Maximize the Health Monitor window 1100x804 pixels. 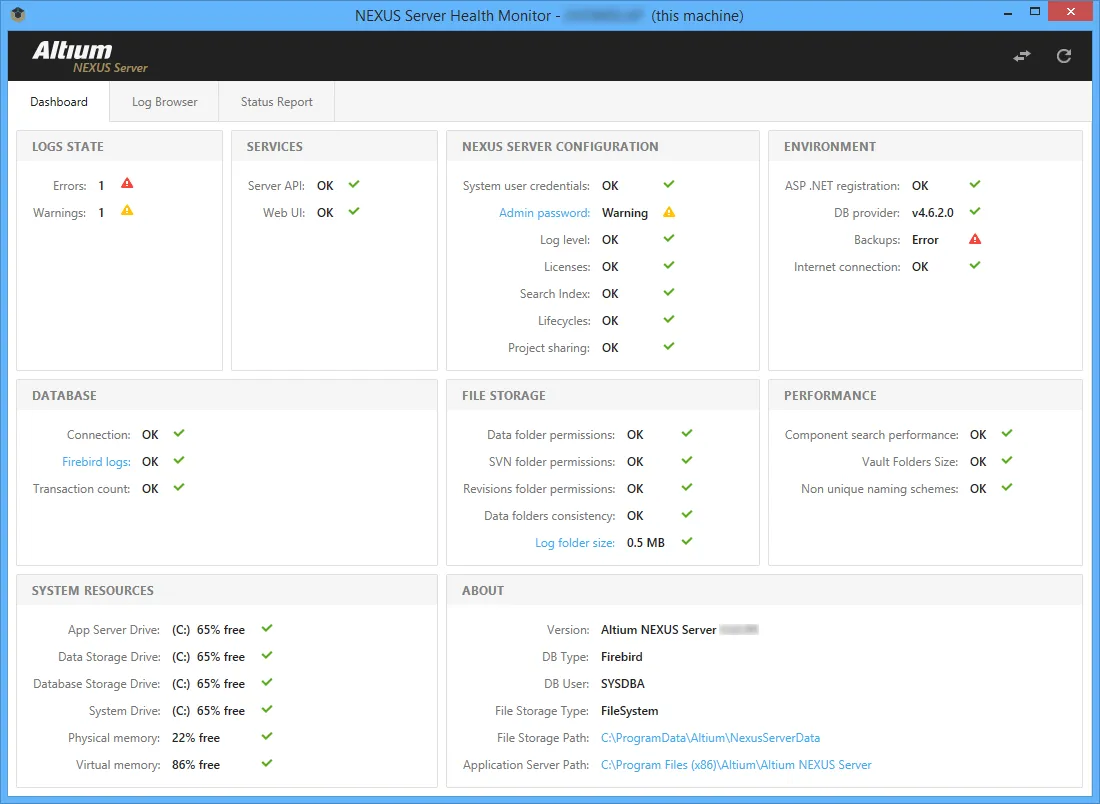tap(1035, 11)
